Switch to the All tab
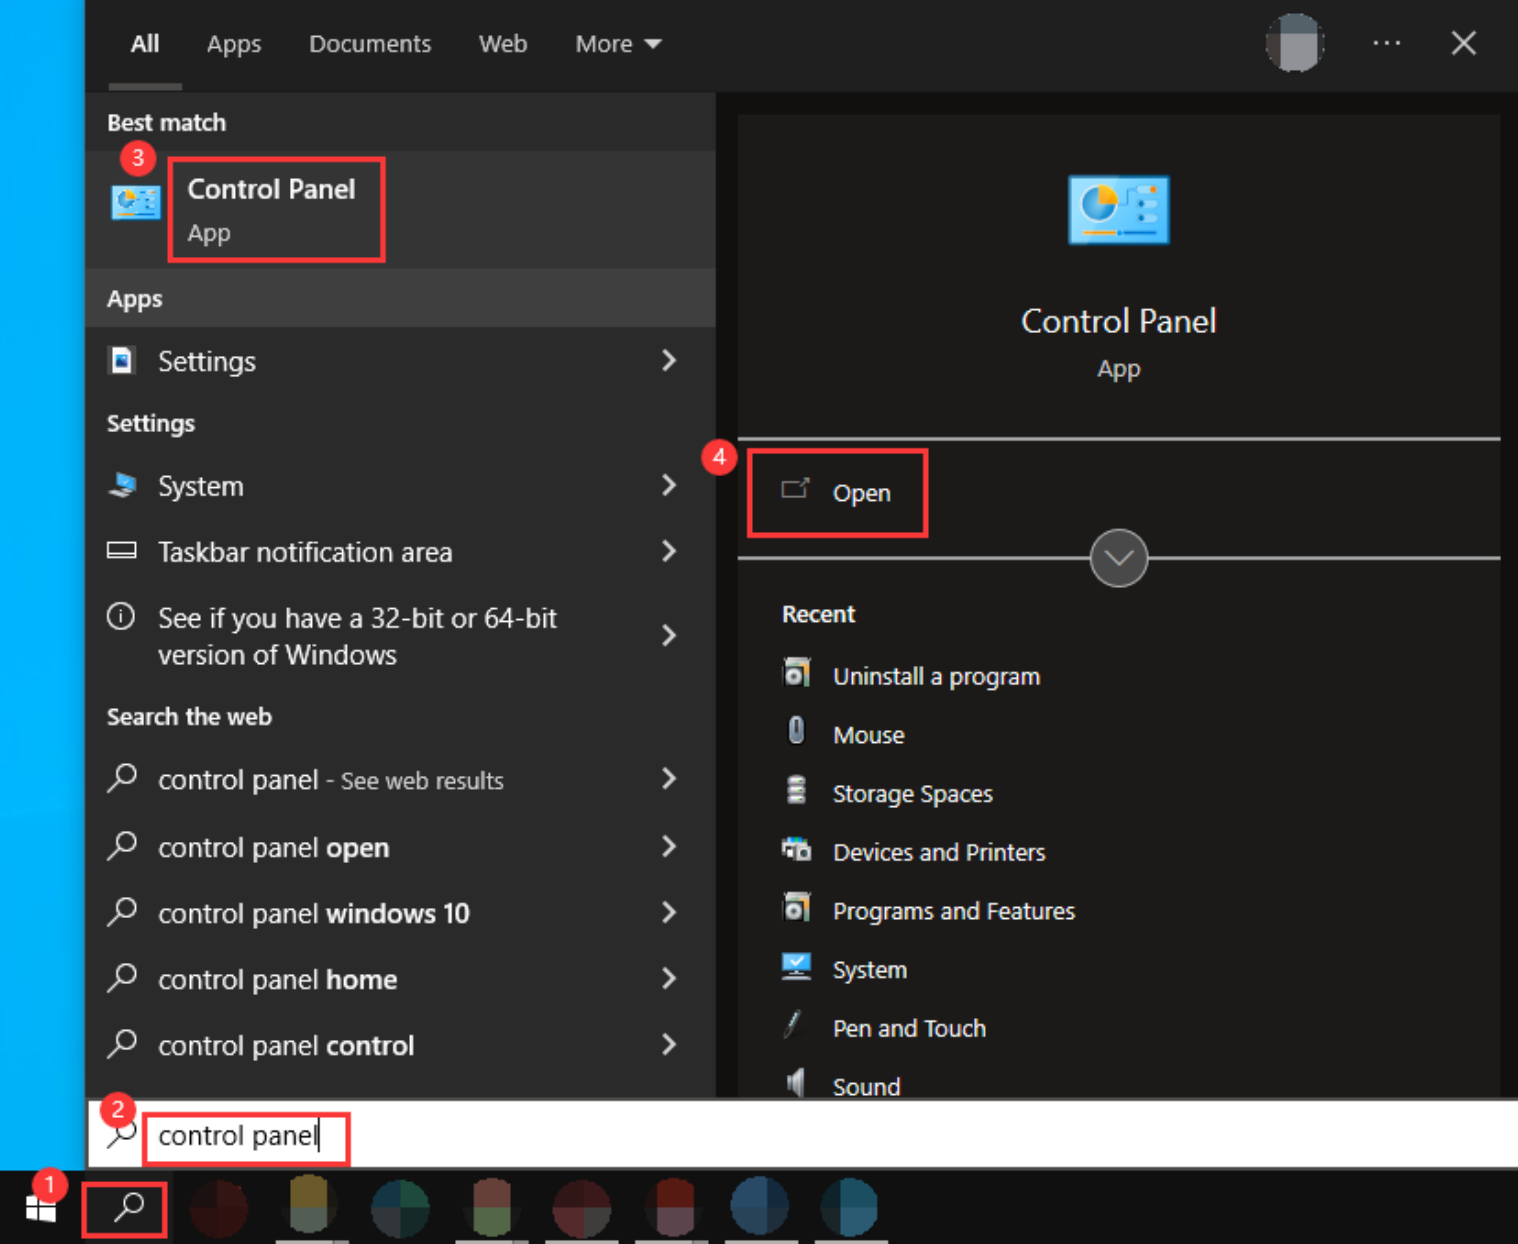The image size is (1518, 1244). [145, 44]
